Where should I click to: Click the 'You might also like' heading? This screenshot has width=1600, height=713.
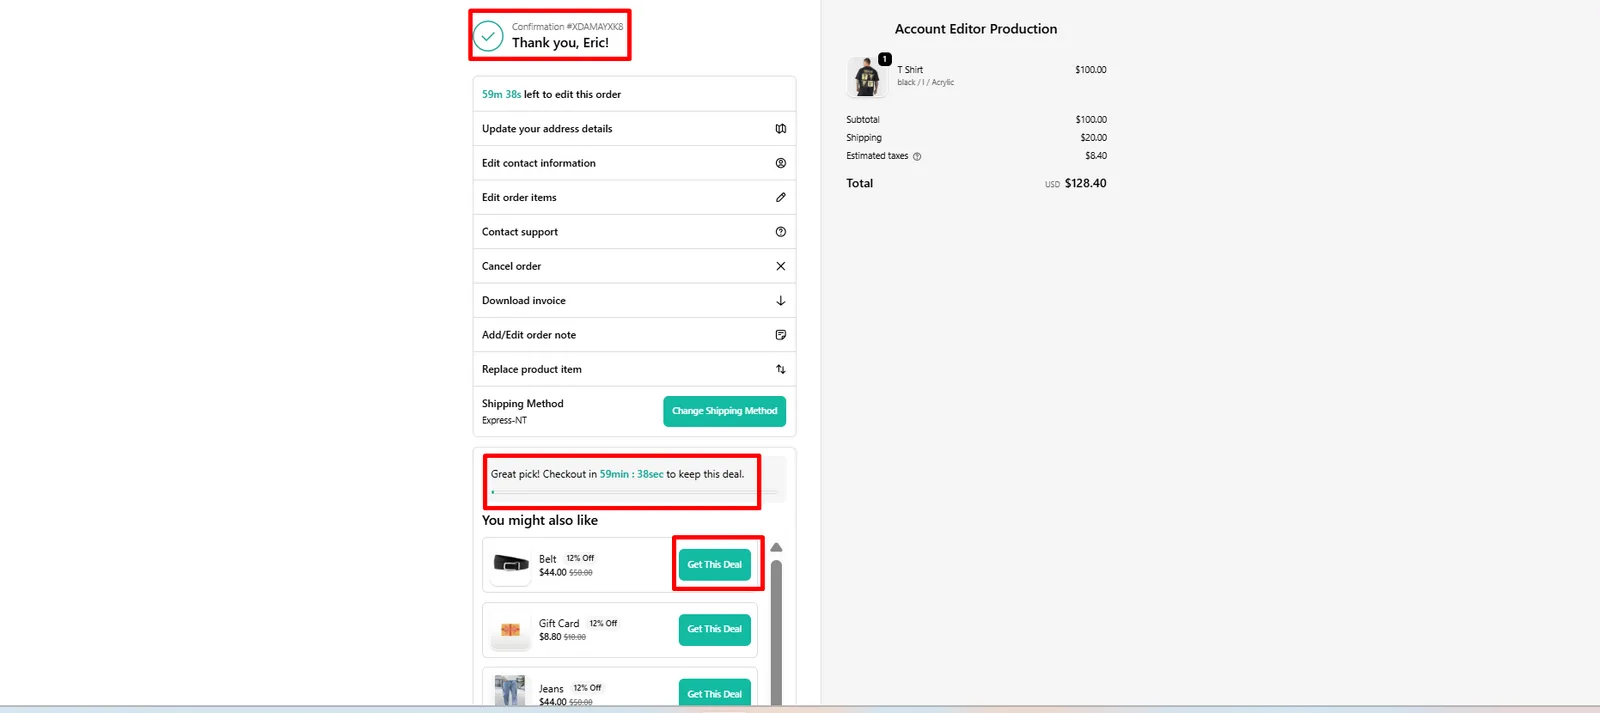pos(540,521)
